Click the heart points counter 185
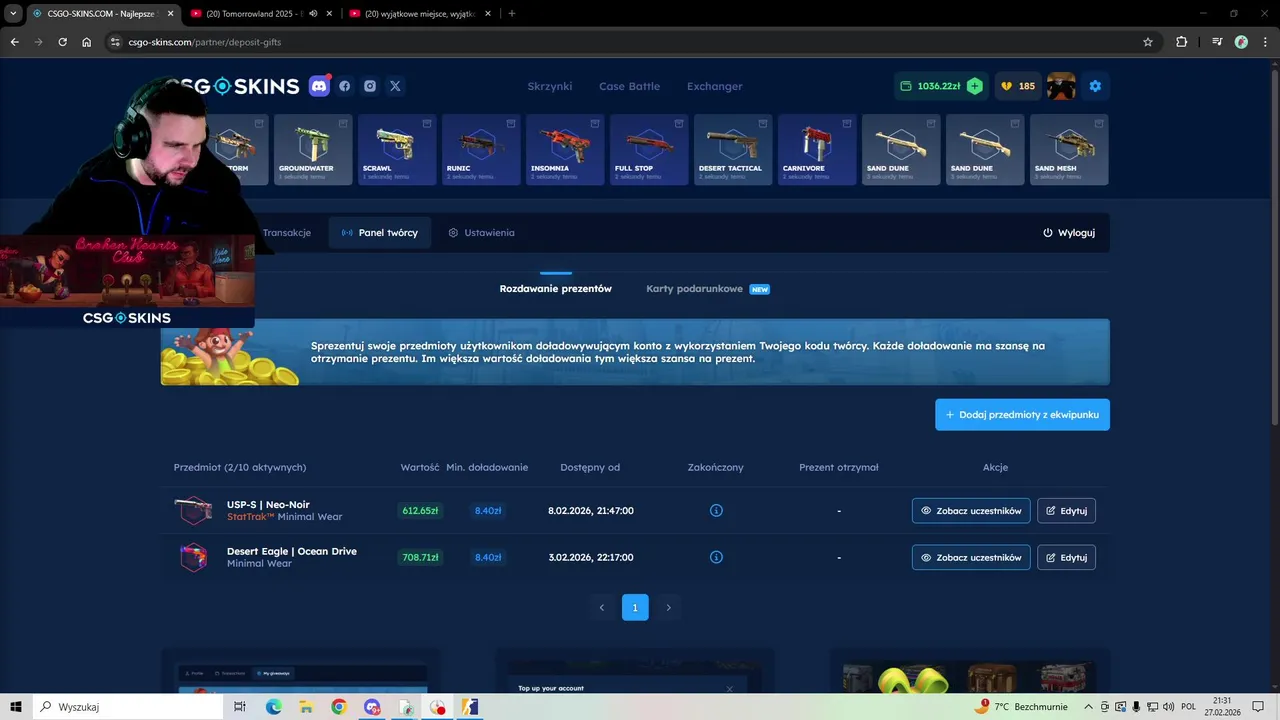Screen dimensions: 1280x720 coord(1018,86)
